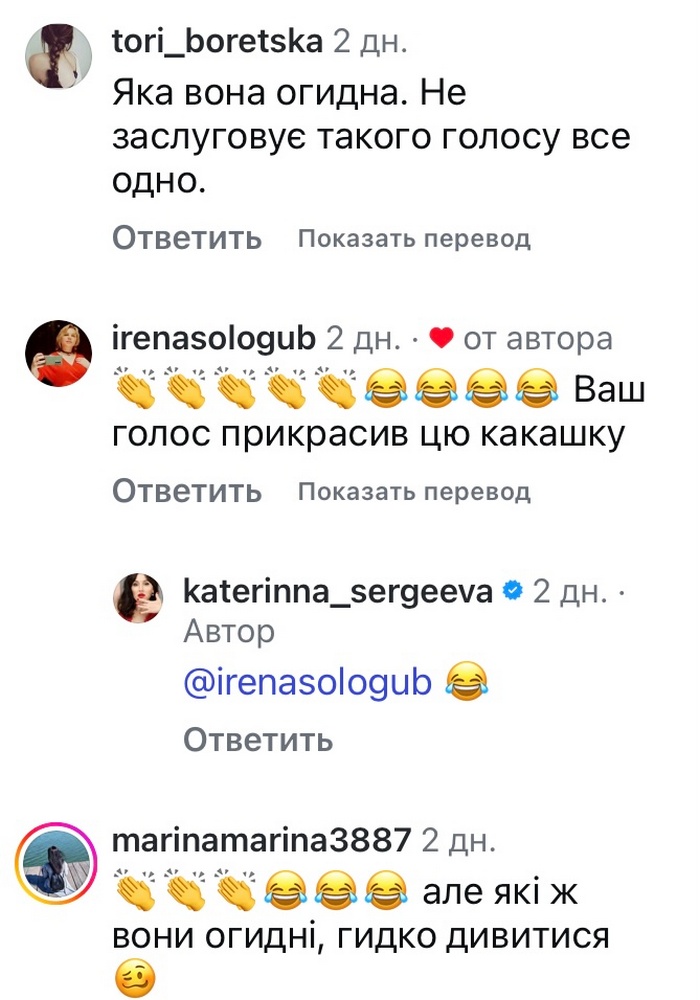
Task: Open tori_boretska's profile picture
Action: click(59, 55)
